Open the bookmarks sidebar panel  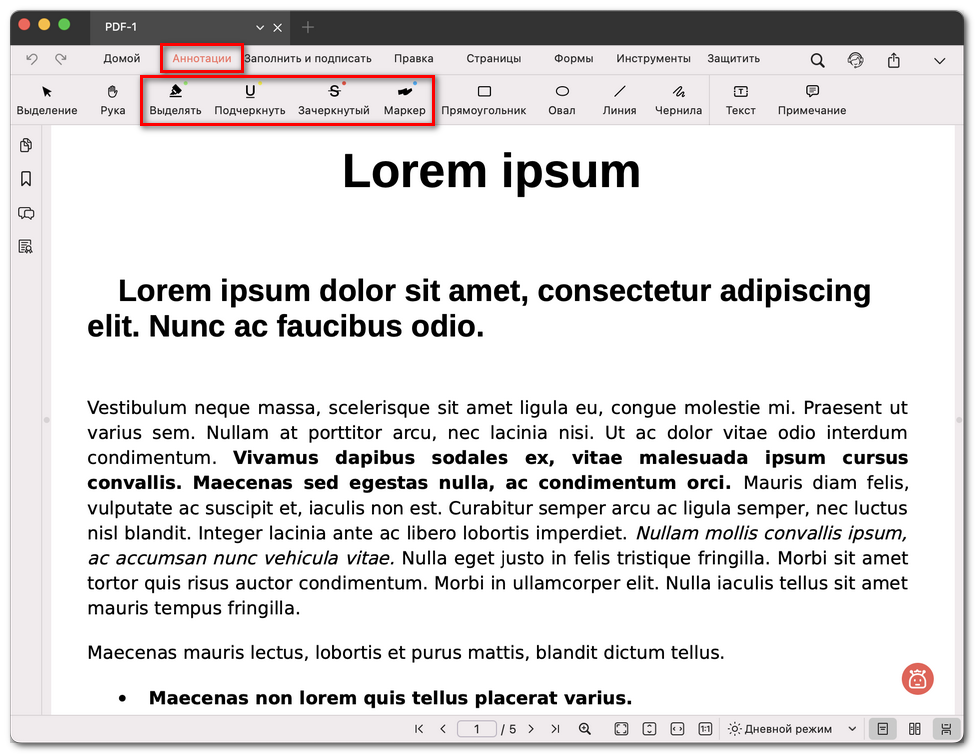click(x=26, y=179)
